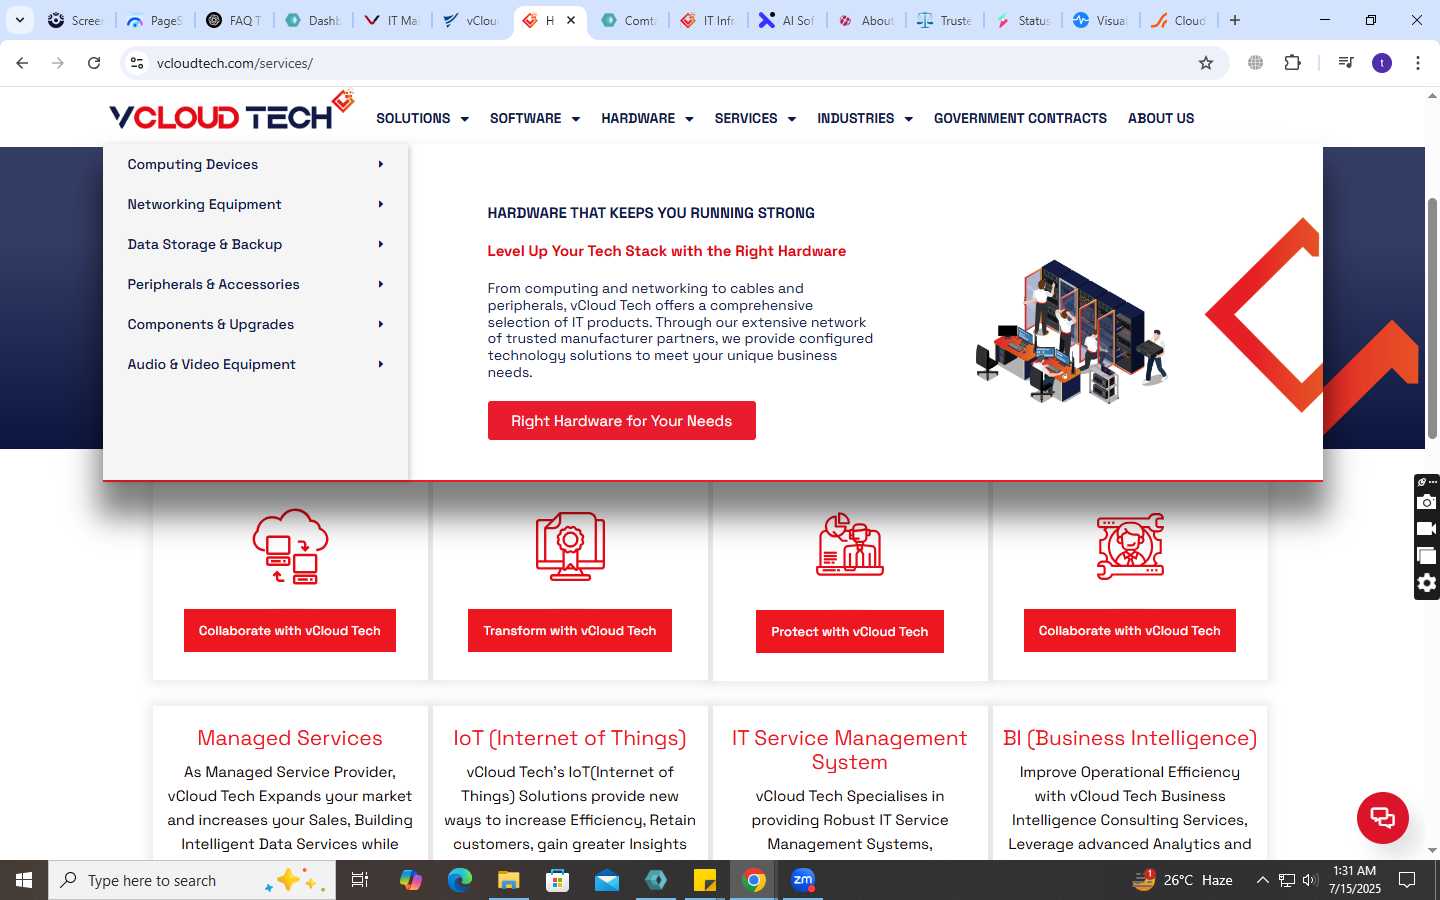Click the Windows search box
This screenshot has height=900, width=1440.
coord(192,880)
